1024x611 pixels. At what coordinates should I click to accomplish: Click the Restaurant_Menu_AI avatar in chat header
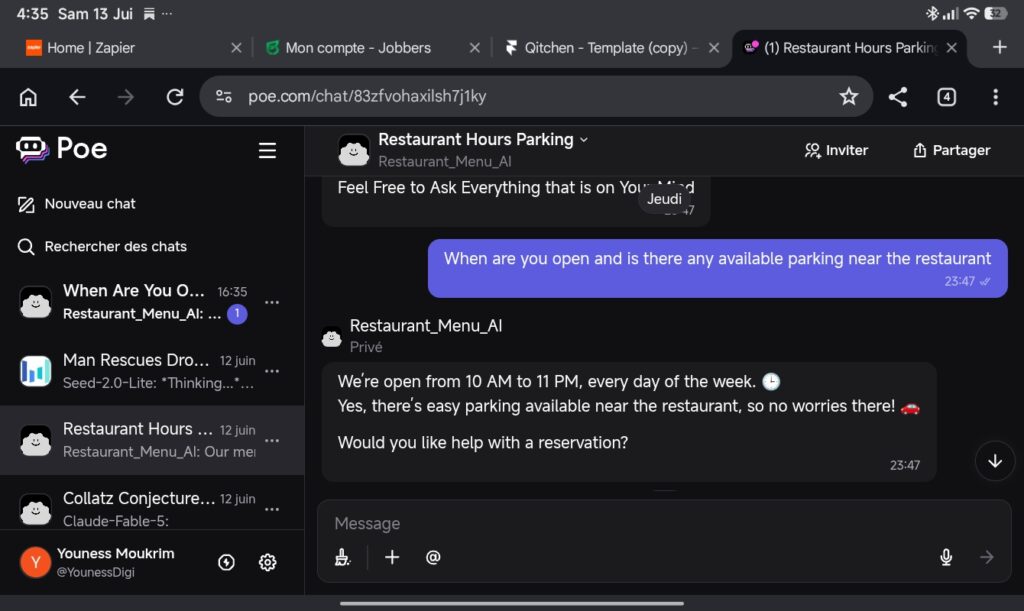(x=354, y=150)
